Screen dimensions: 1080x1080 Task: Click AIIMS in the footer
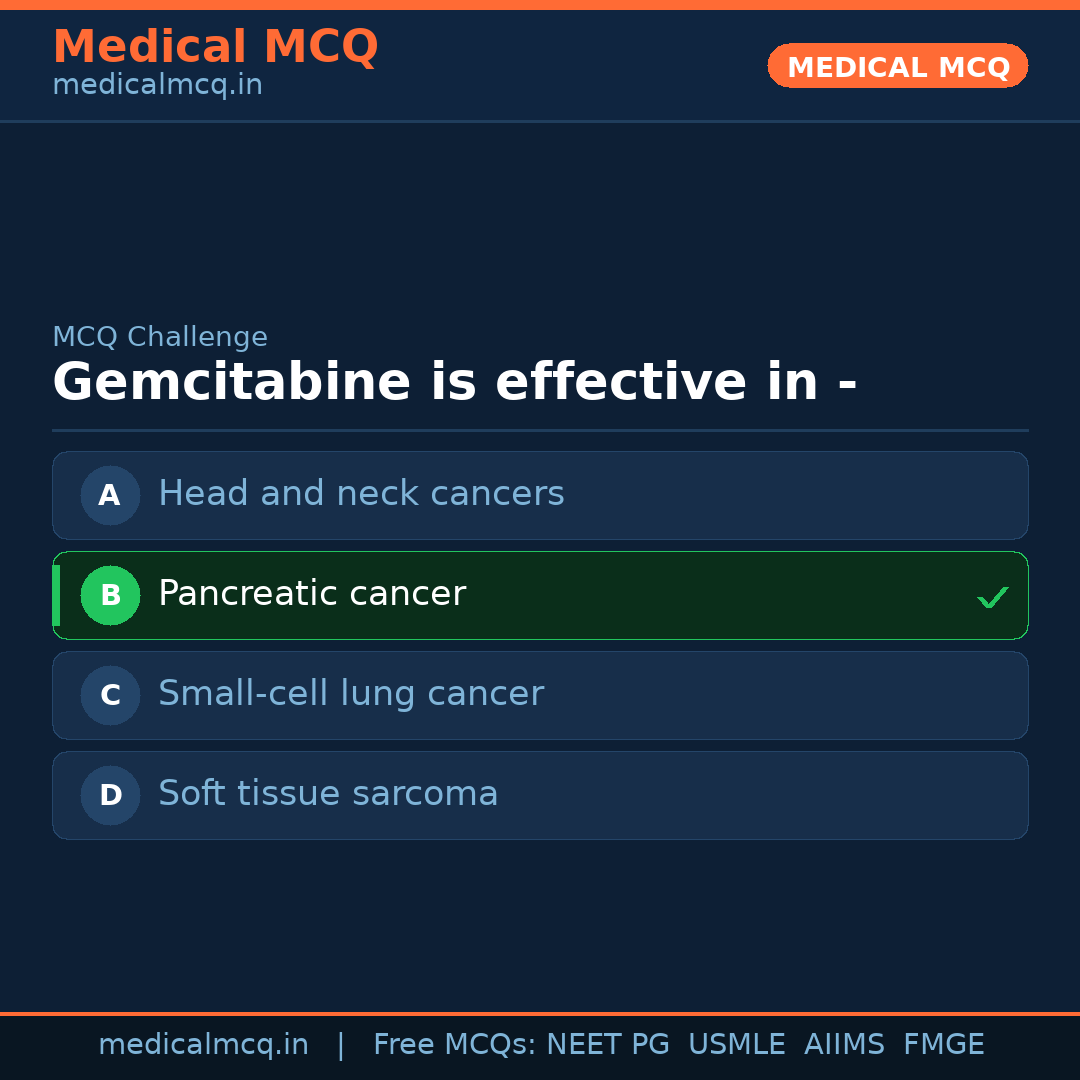tap(844, 1045)
